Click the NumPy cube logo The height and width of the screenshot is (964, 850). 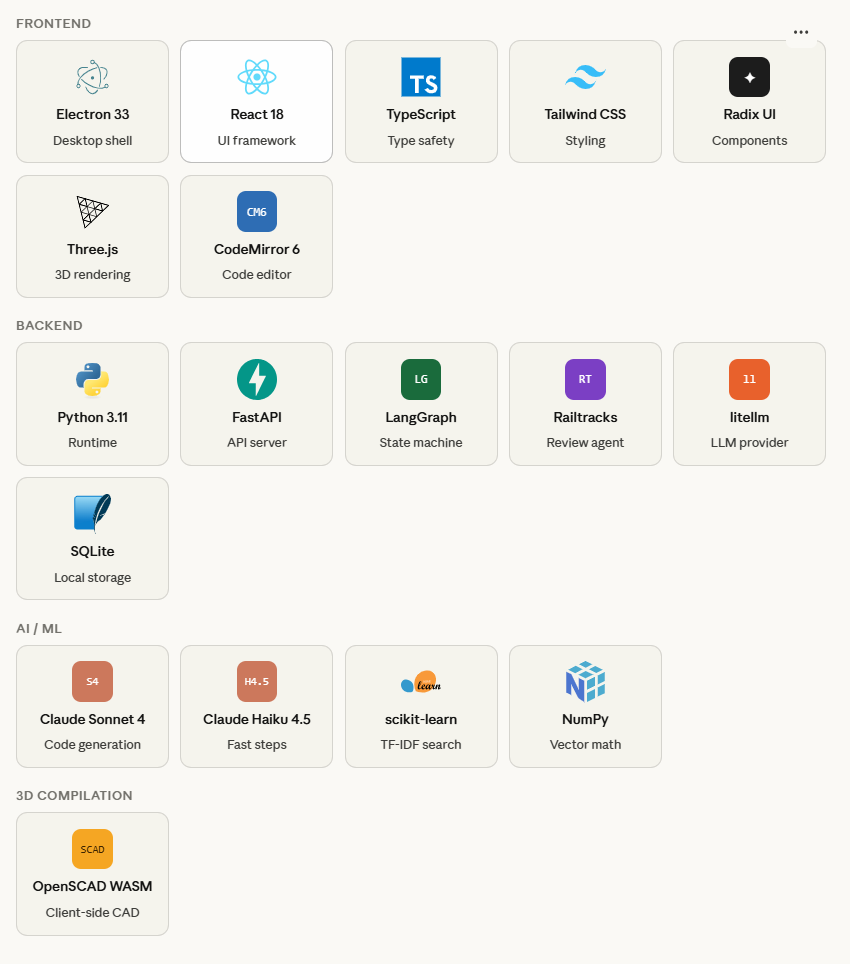click(x=585, y=681)
